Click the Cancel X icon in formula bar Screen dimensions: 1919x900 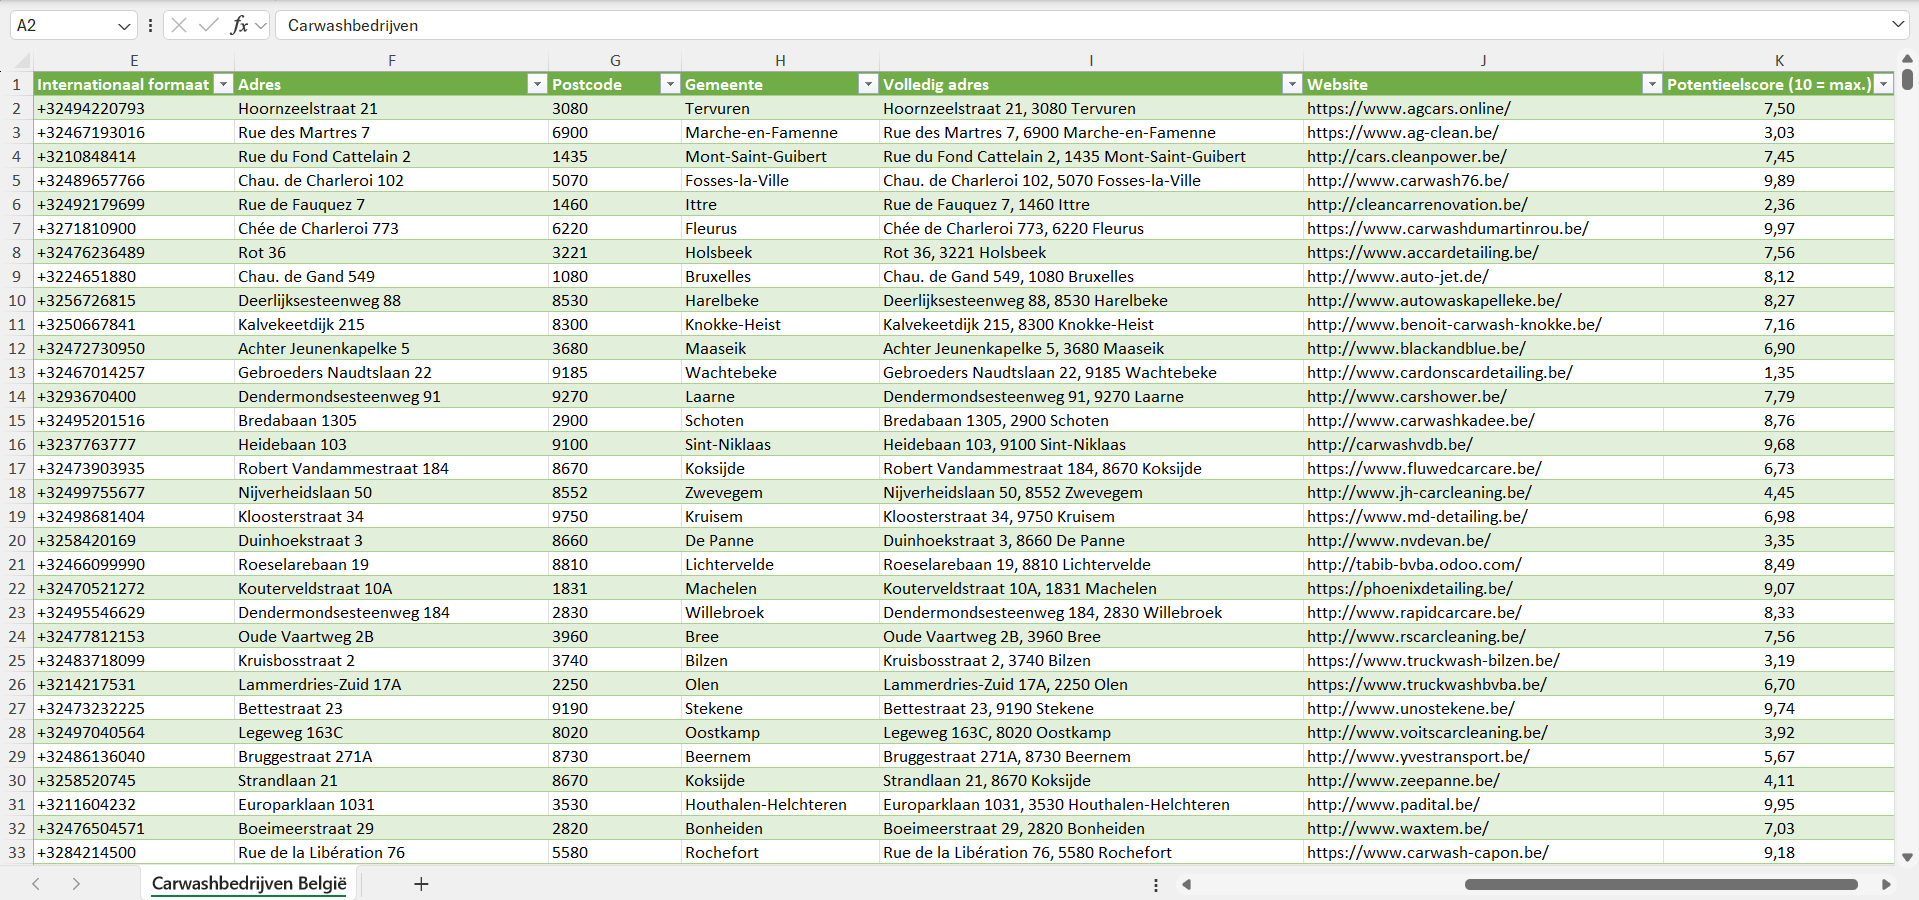tap(179, 25)
